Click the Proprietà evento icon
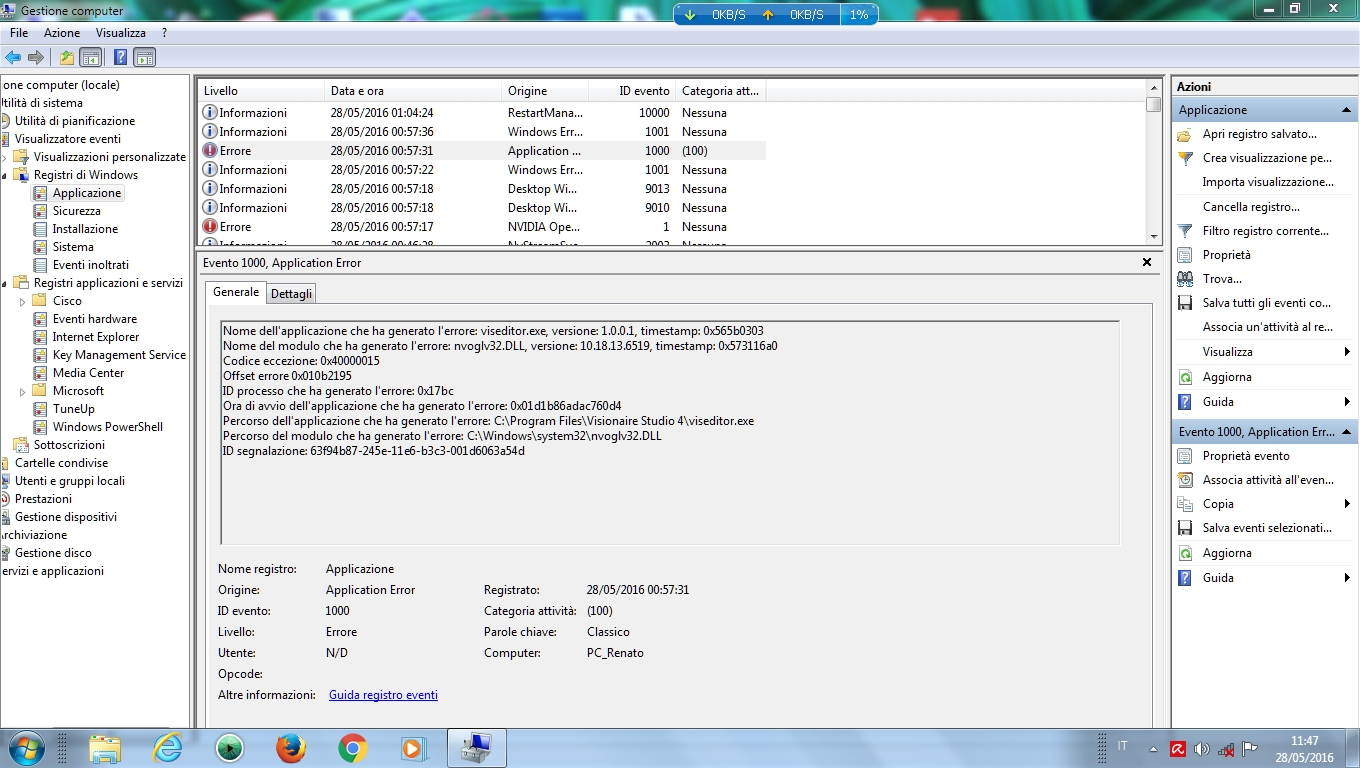Screen dimensions: 1360x768 click(x=1185, y=456)
